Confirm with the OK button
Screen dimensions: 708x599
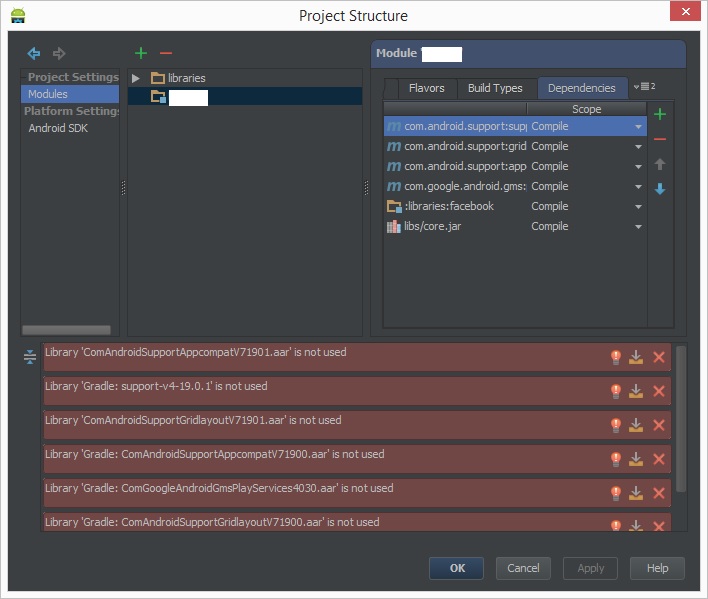[456, 568]
